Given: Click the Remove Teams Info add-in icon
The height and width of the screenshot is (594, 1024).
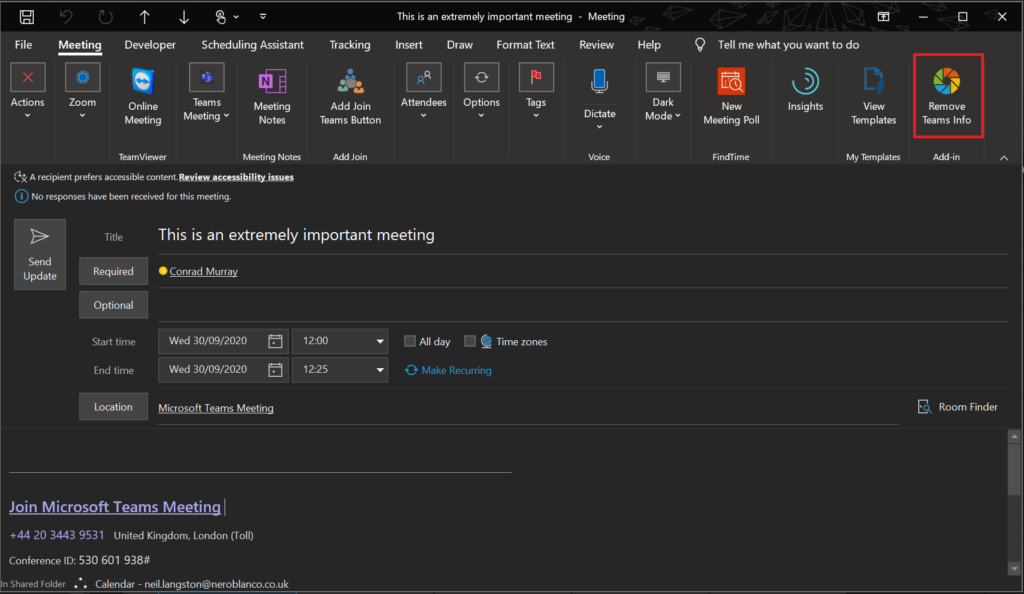Looking at the screenshot, I should [x=946, y=96].
